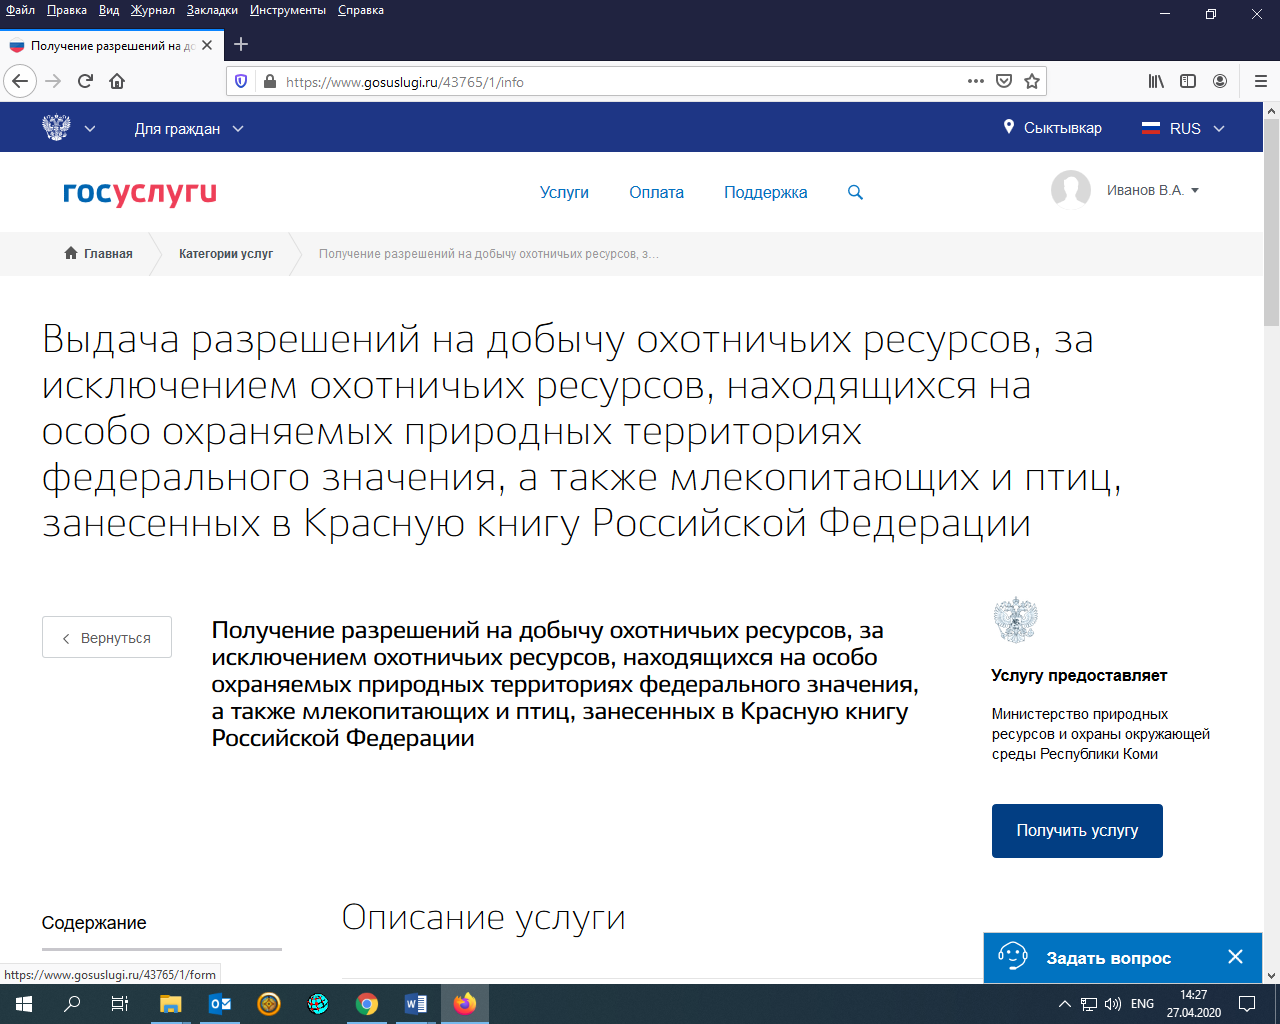Click the Firefox reload page icon
Image resolution: width=1280 pixels, height=1024 pixels.
(85, 82)
